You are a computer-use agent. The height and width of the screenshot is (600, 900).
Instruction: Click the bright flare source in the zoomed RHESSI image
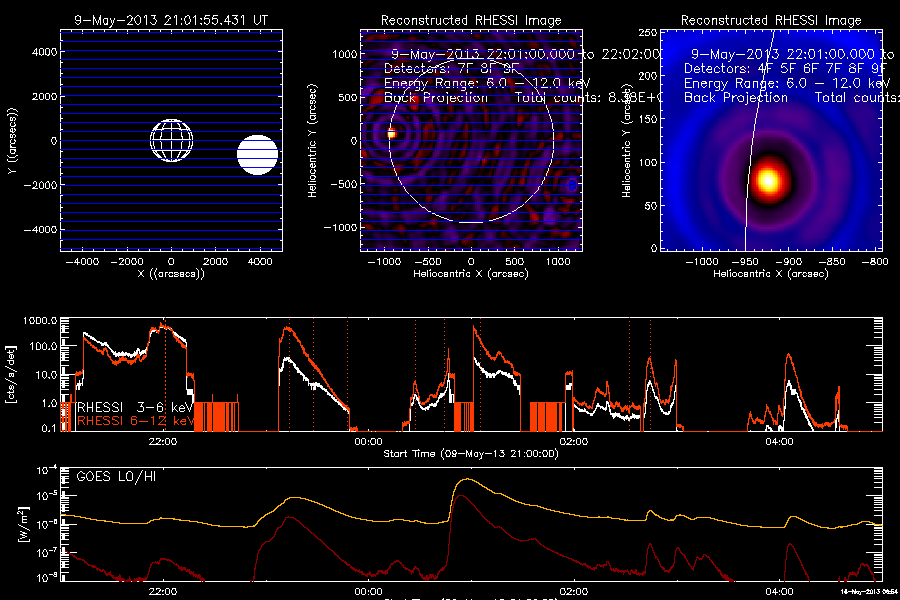pos(768,180)
